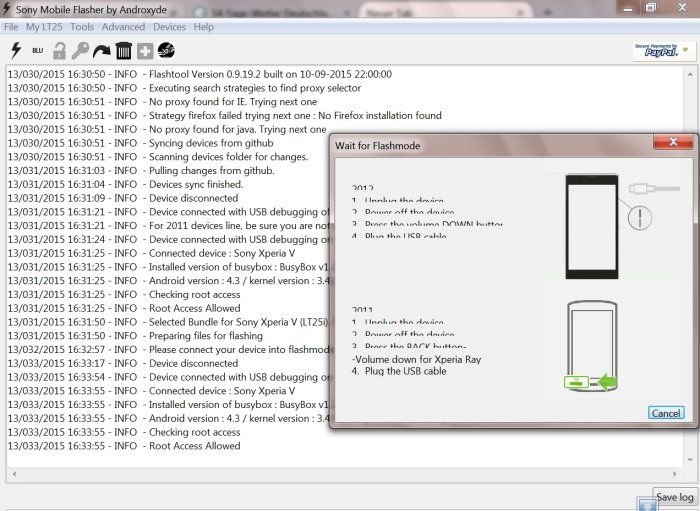Click log line 'Selected Bundle for Sony Xperia V'
The width and height of the screenshot is (700, 511).
click(168, 322)
